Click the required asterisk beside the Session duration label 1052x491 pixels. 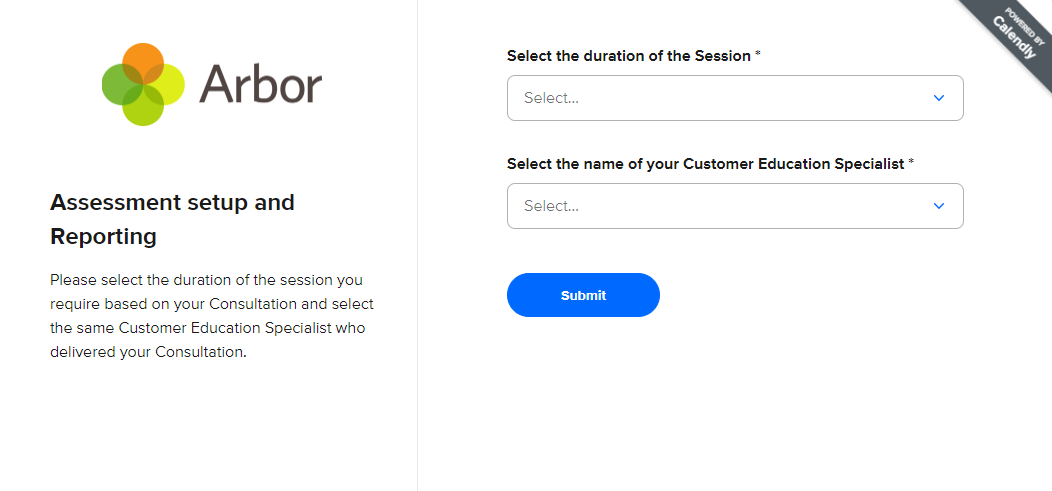(x=758, y=56)
